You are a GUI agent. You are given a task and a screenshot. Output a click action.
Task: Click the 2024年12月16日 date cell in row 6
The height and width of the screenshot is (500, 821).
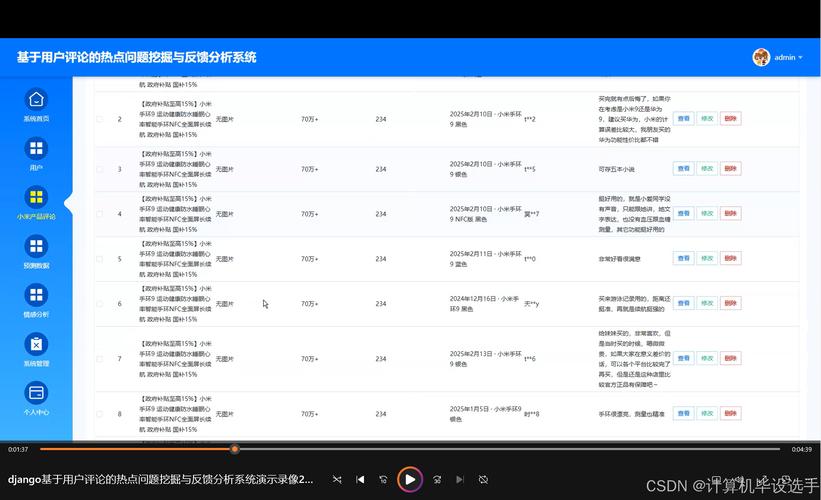485,304
